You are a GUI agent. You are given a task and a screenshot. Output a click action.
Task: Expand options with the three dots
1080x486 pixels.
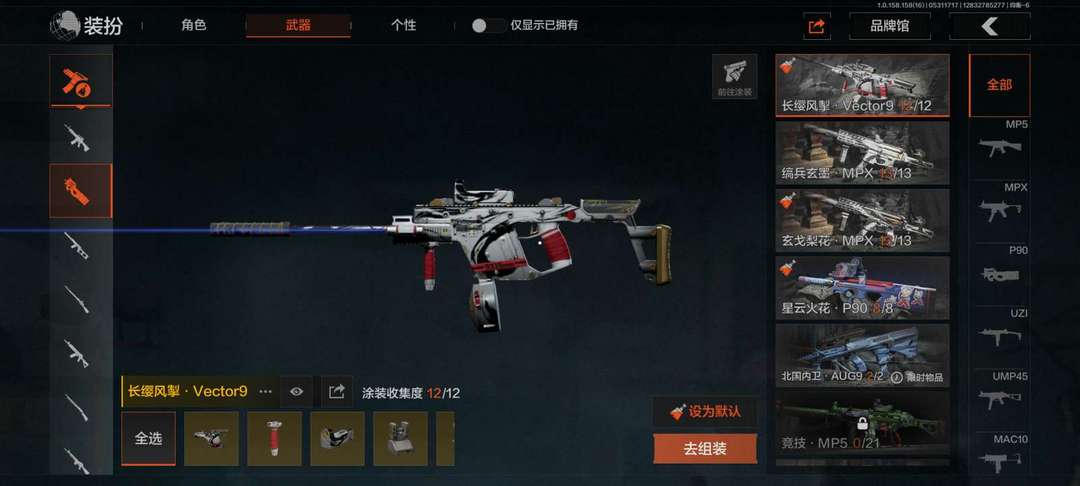coord(265,392)
